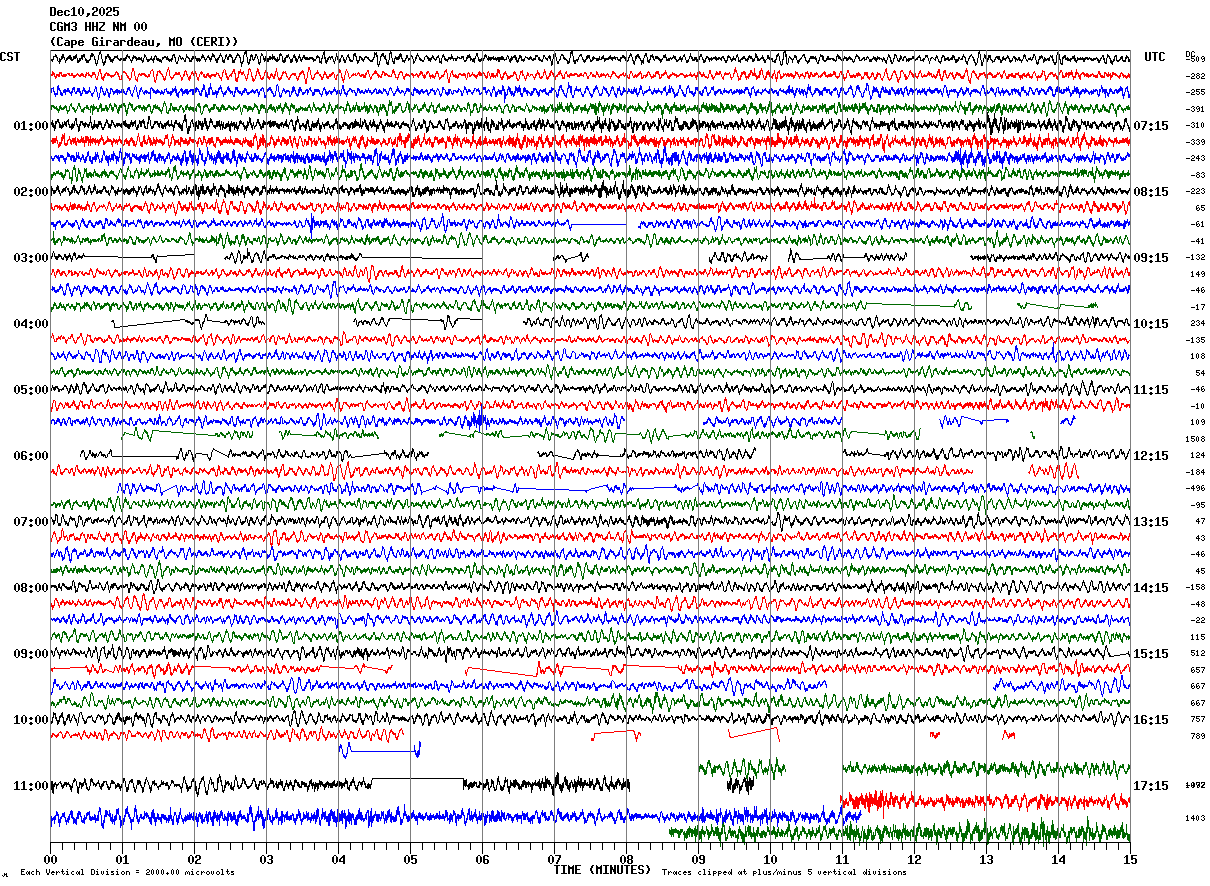Click the Cape Girardeau, MO (CERI) location text
This screenshot has height=886, width=1210.
coord(144,42)
